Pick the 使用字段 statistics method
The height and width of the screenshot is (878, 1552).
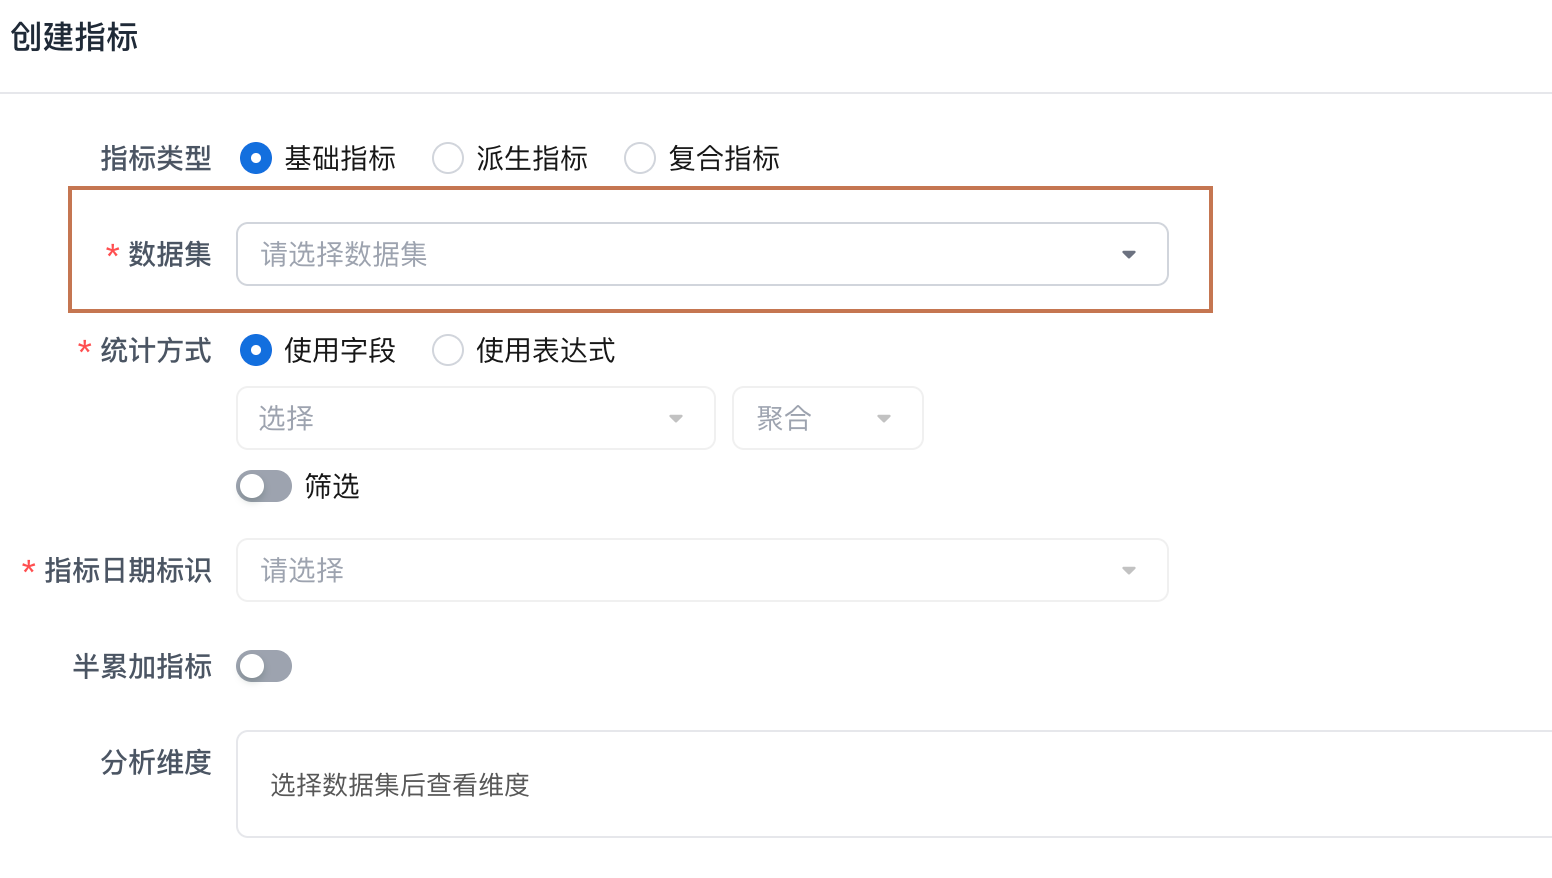click(x=256, y=350)
